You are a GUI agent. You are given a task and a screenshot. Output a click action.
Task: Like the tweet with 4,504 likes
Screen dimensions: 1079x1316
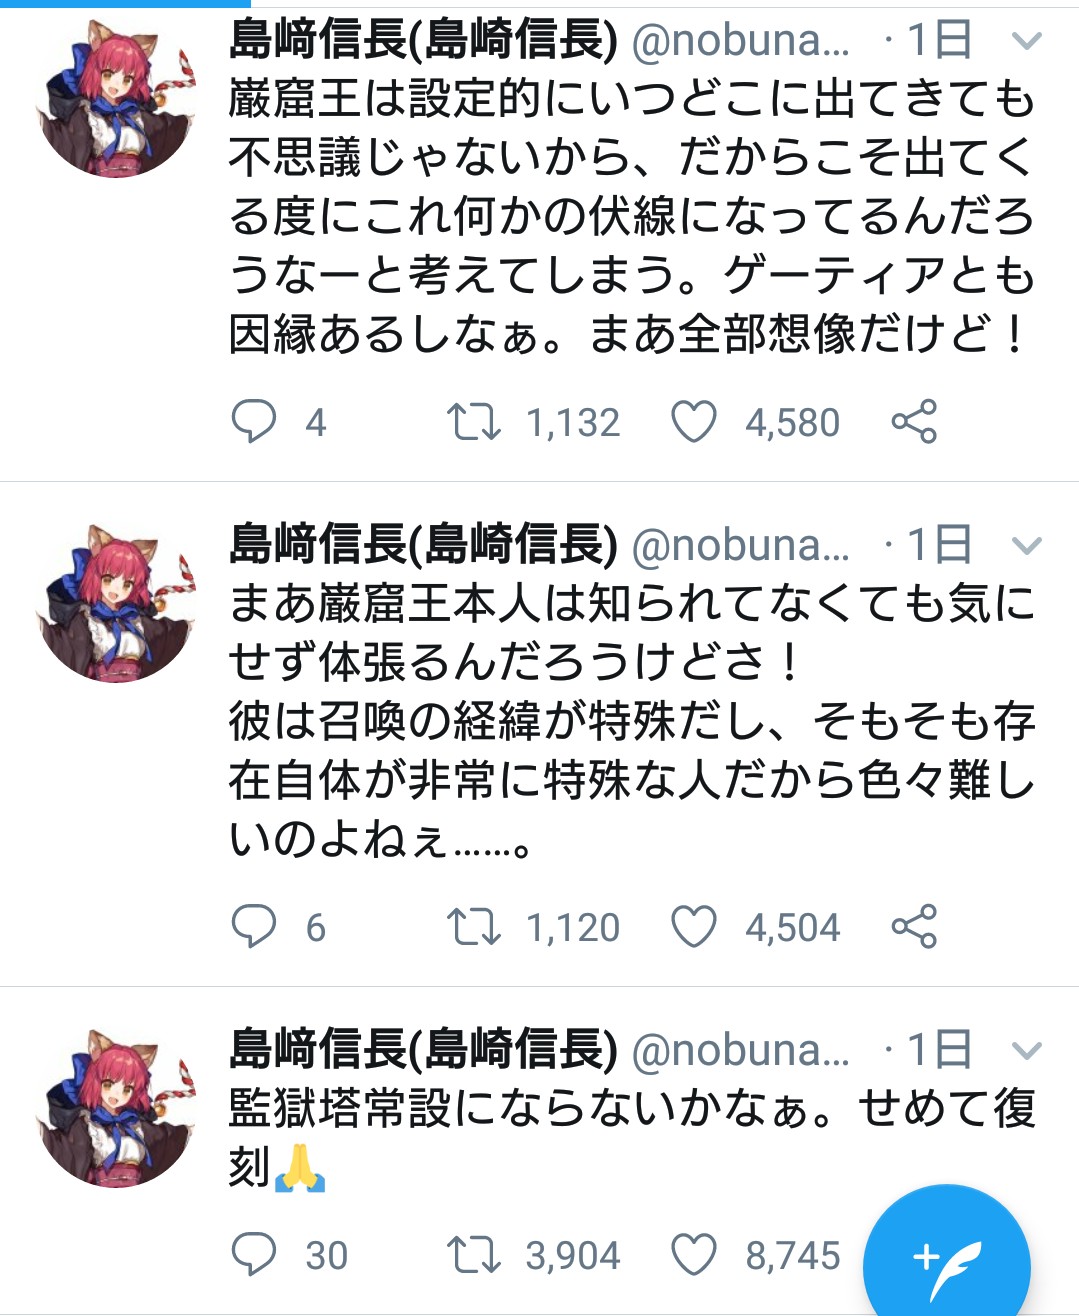tap(693, 926)
